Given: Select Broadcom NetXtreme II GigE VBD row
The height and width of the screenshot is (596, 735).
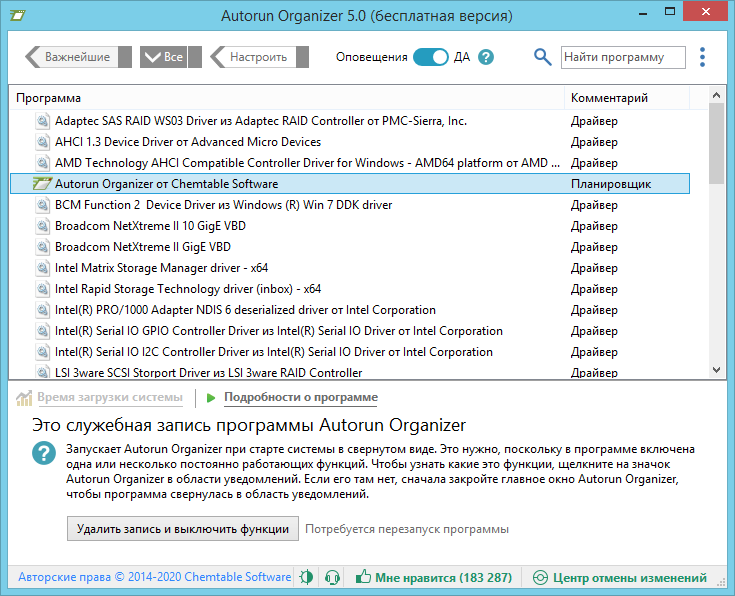Looking at the screenshot, I should 350,247.
